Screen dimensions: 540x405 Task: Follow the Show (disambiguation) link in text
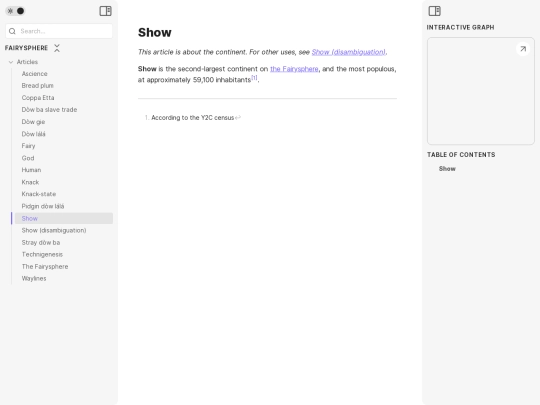349,52
